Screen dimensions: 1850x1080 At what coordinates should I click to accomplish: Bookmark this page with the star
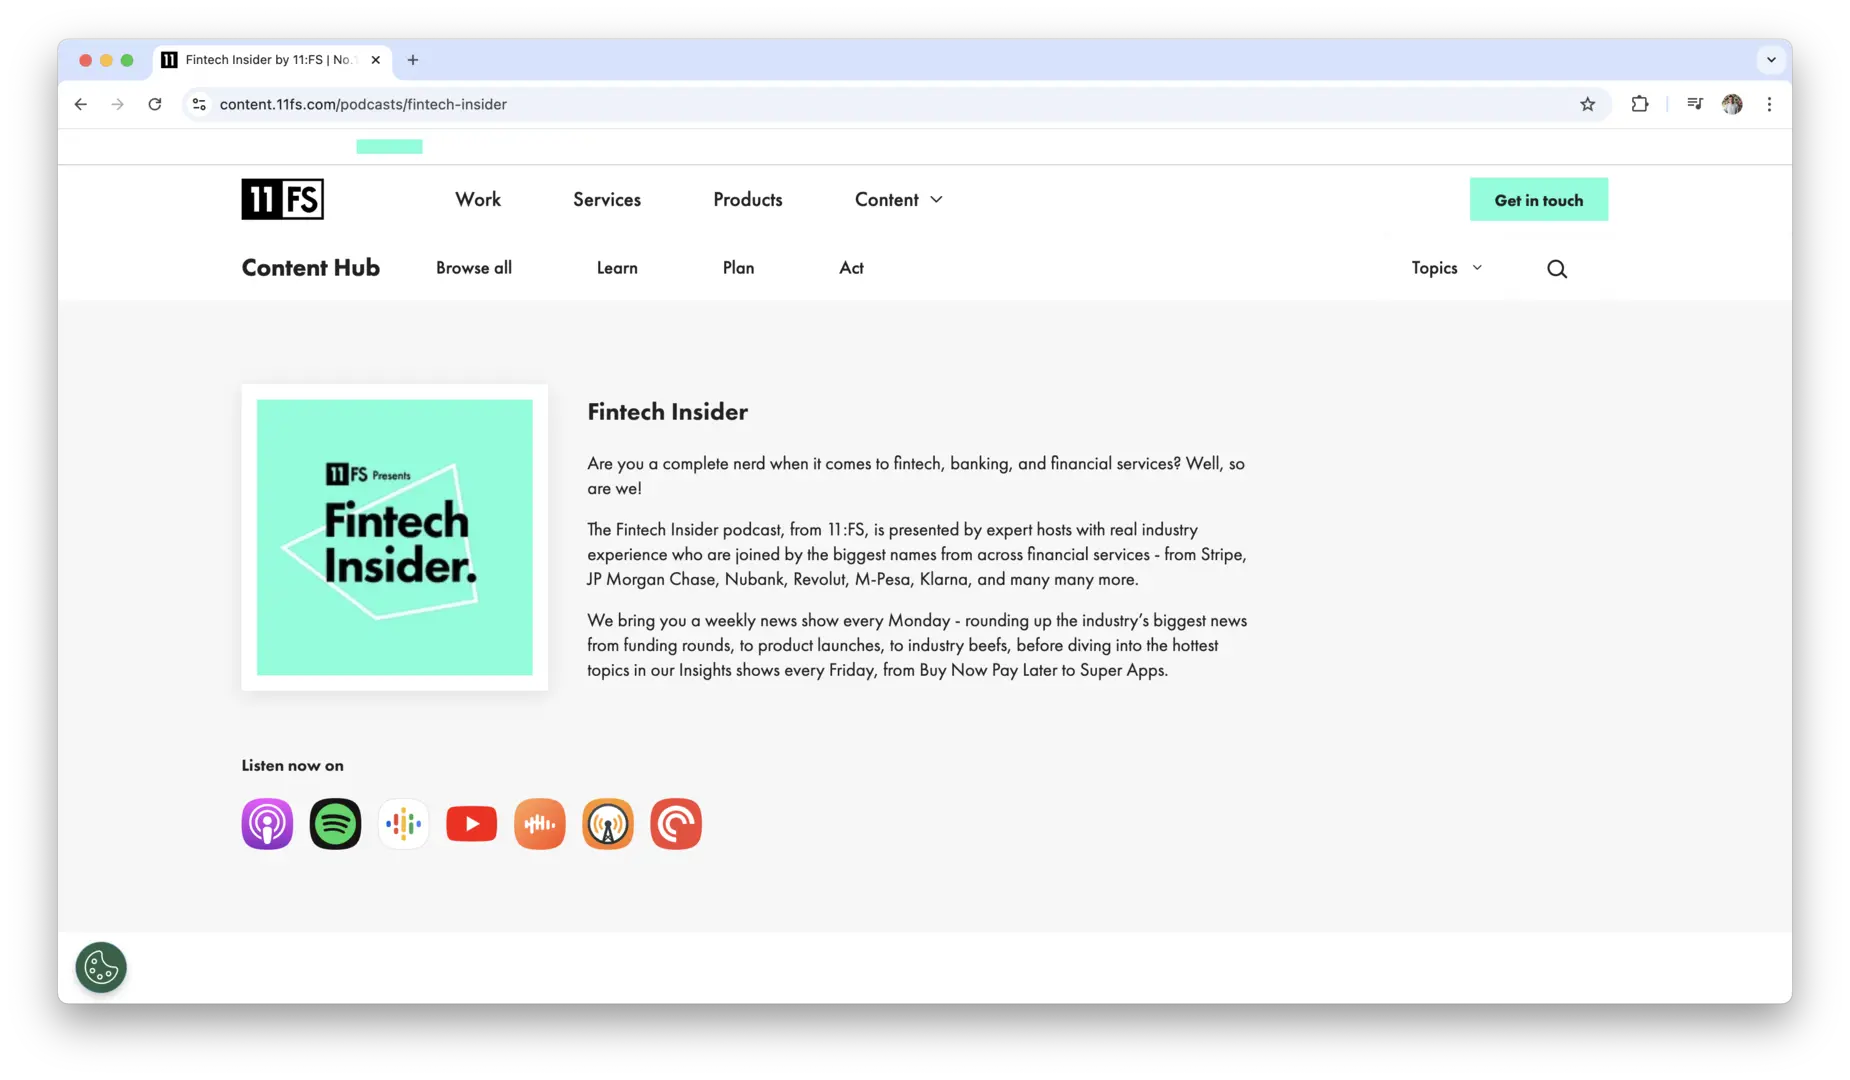click(x=1587, y=104)
